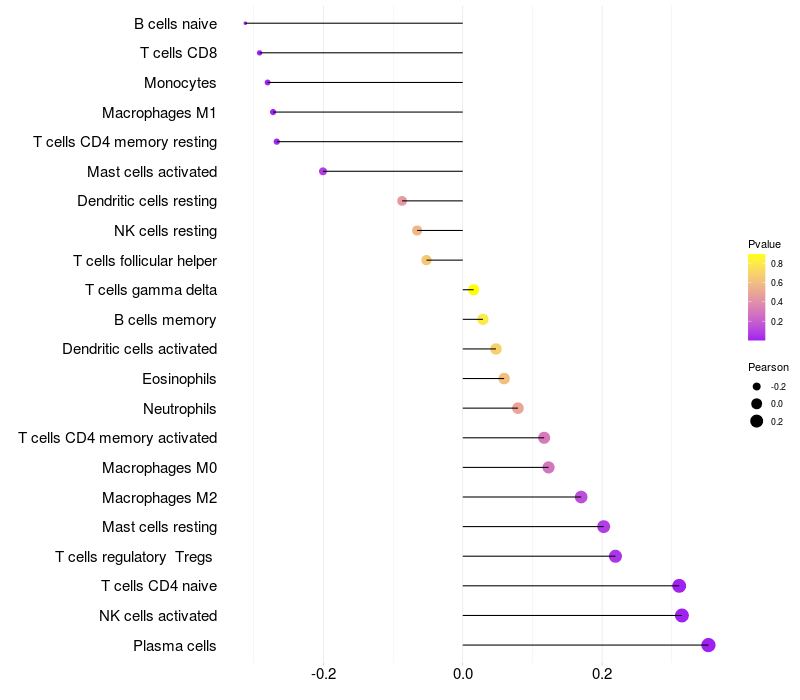Select the Monocytes axis label
The width and height of the screenshot is (800, 700).
point(180,83)
